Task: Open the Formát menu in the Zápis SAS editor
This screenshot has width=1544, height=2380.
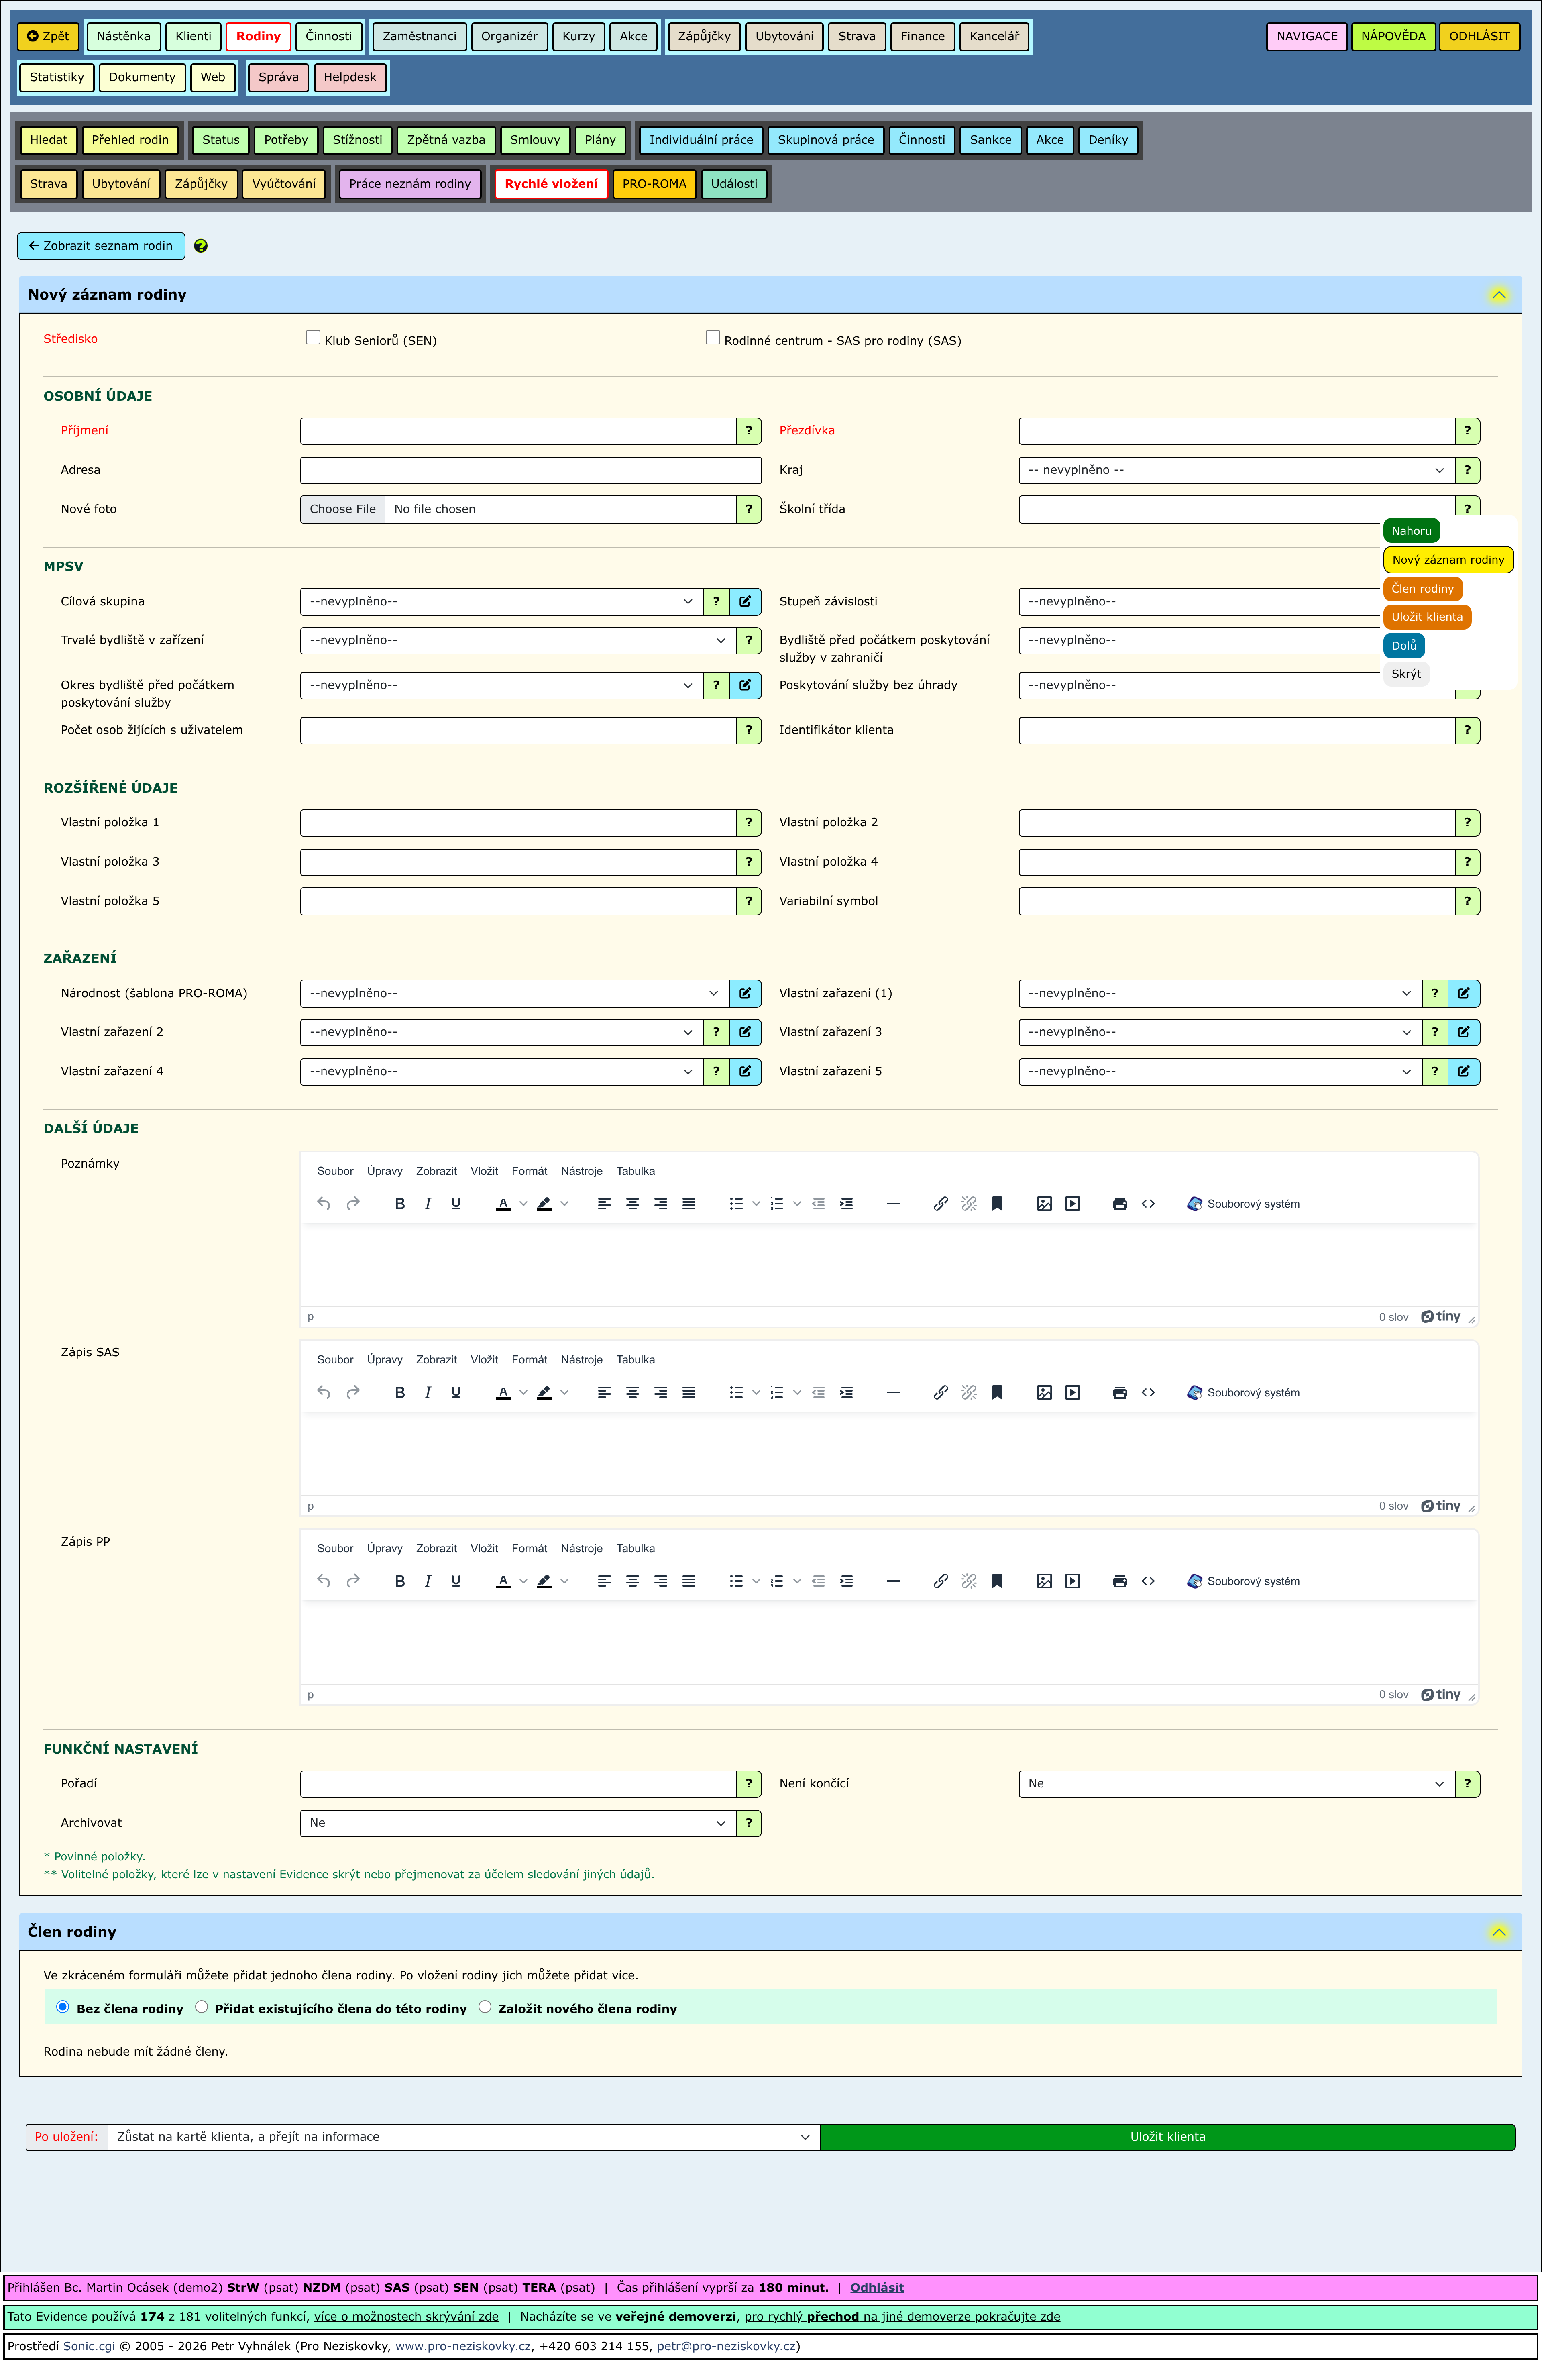Action: (x=529, y=1360)
